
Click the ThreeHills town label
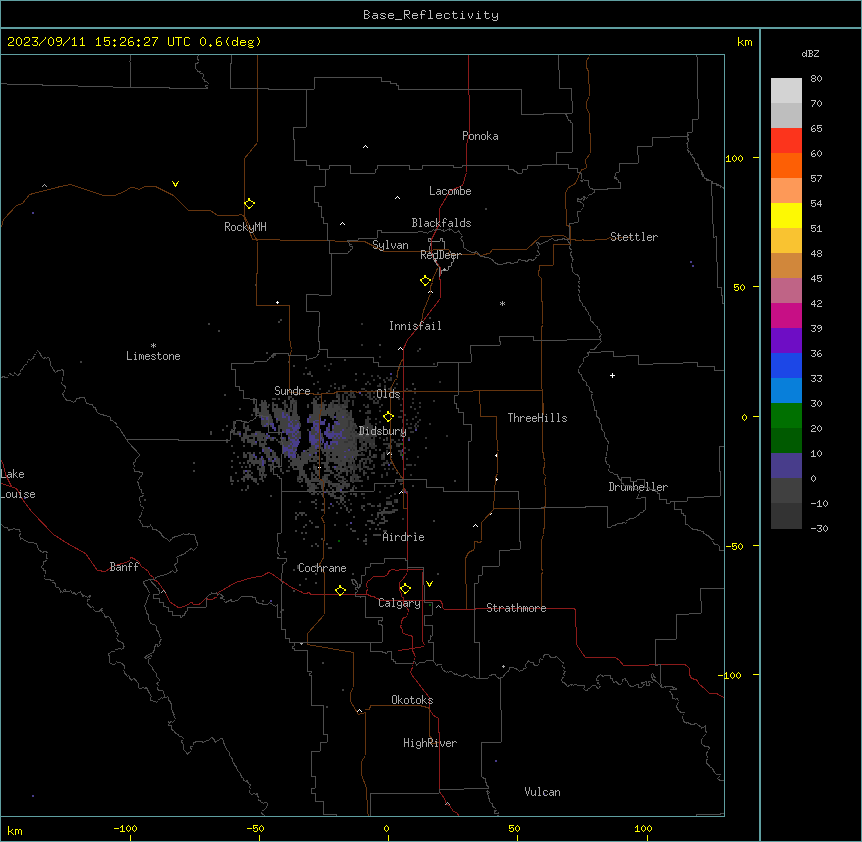point(537,418)
